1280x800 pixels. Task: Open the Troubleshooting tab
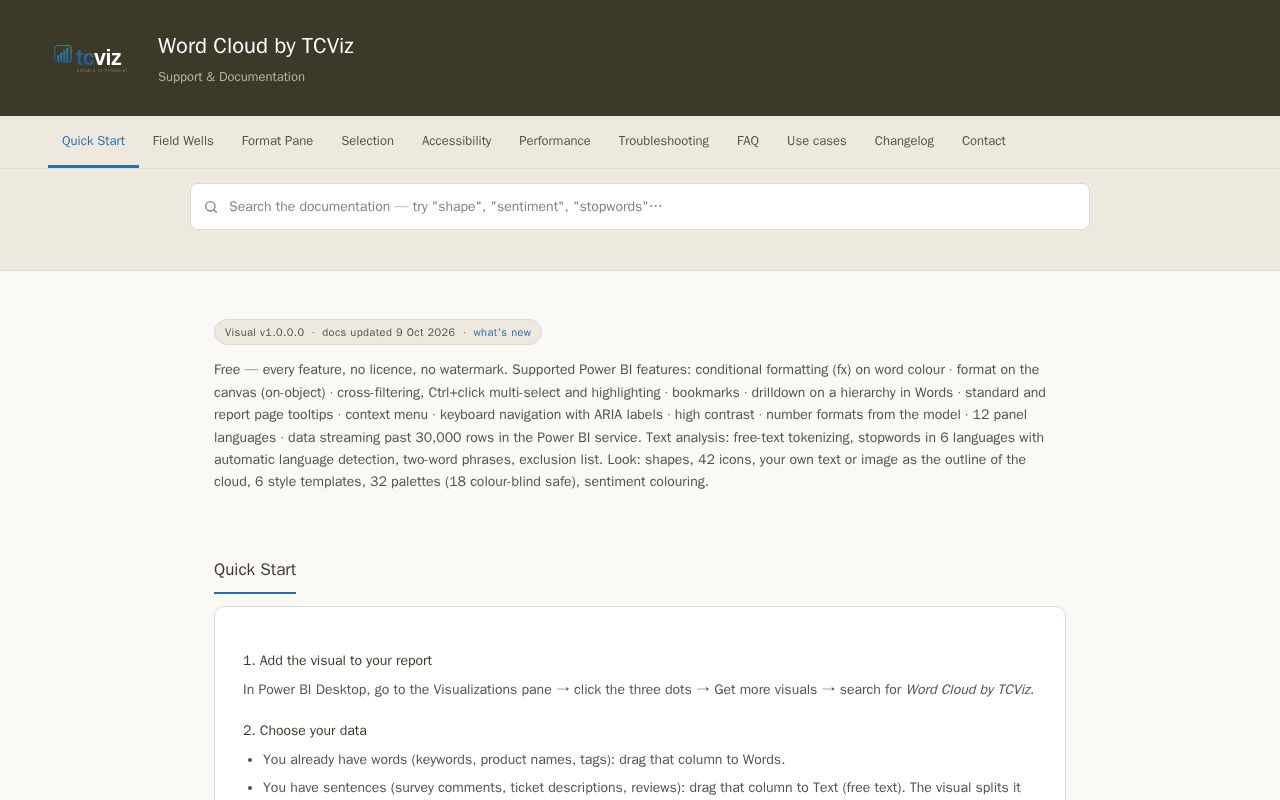pos(663,141)
